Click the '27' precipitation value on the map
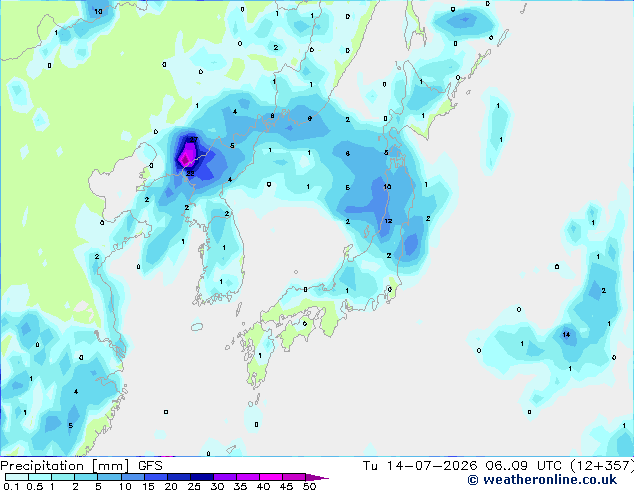Image resolution: width=634 pixels, height=490 pixels. pos(194,139)
